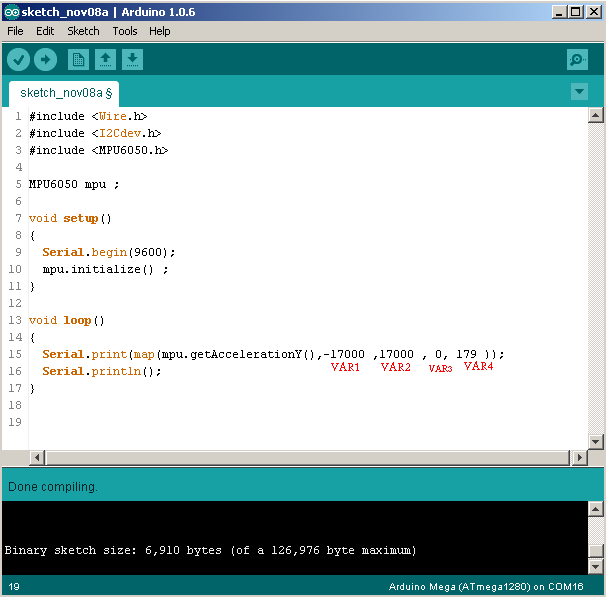The width and height of the screenshot is (606, 597).
Task: Select the sketch_nov08a tab
Action: tap(64, 93)
